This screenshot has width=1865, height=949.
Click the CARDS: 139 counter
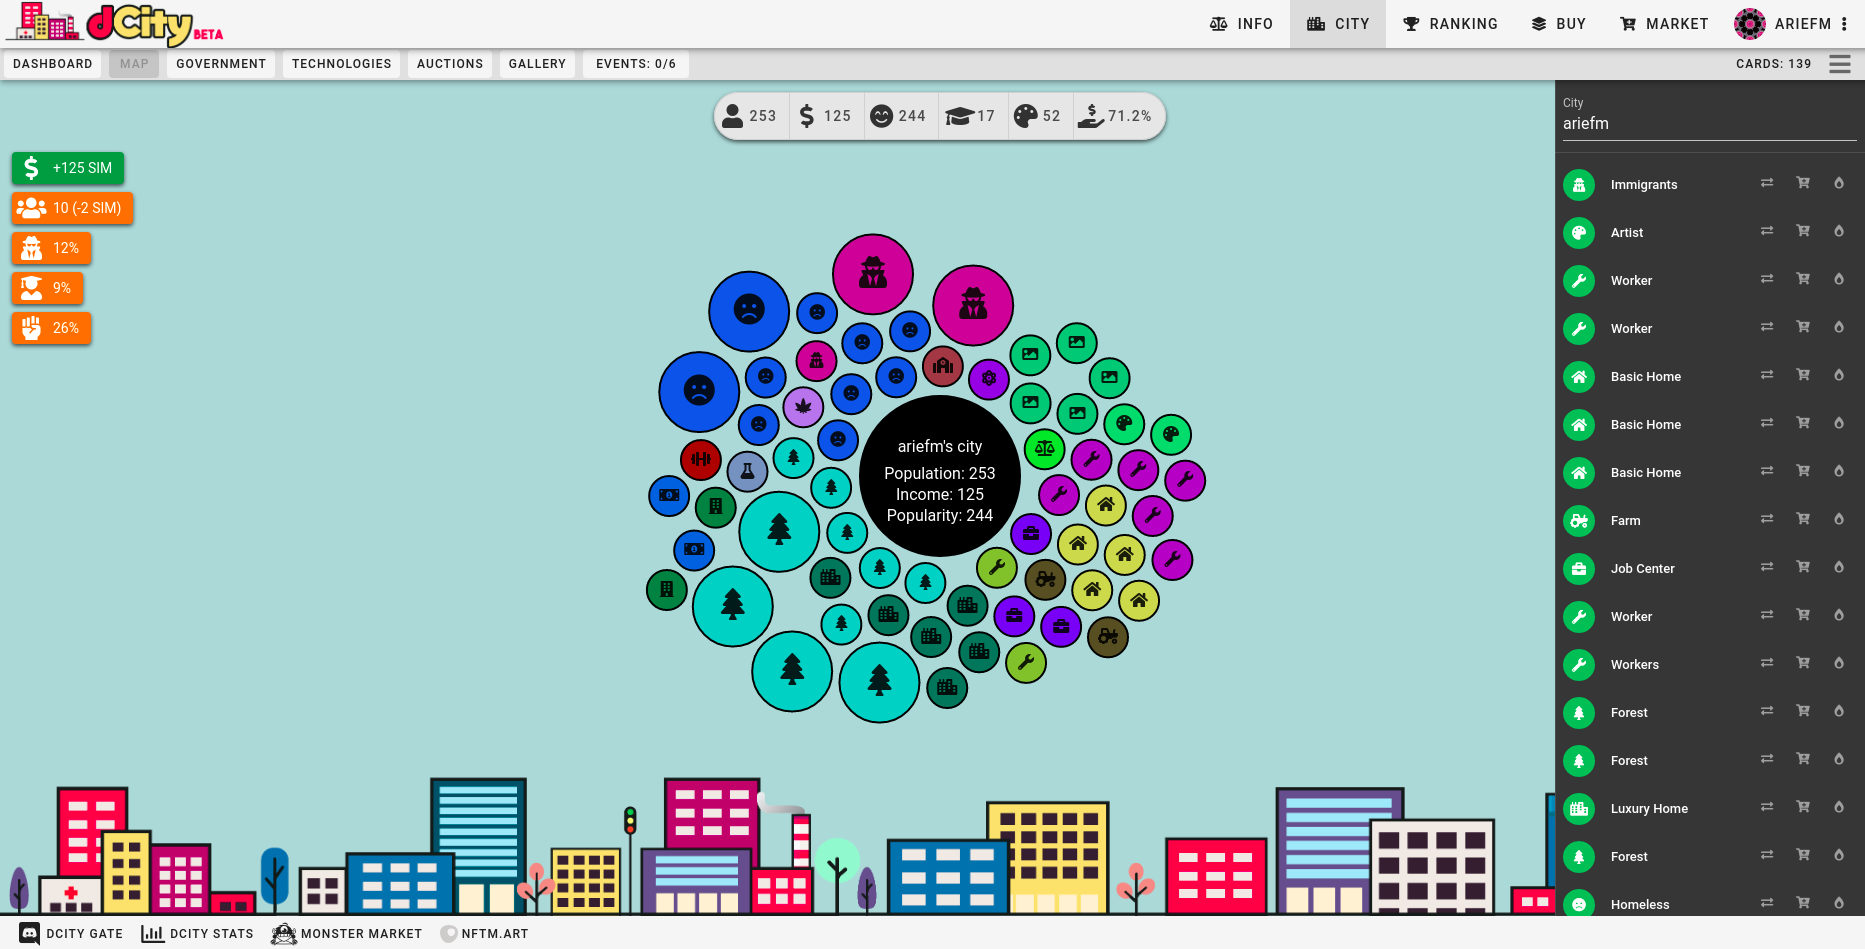click(x=1773, y=64)
